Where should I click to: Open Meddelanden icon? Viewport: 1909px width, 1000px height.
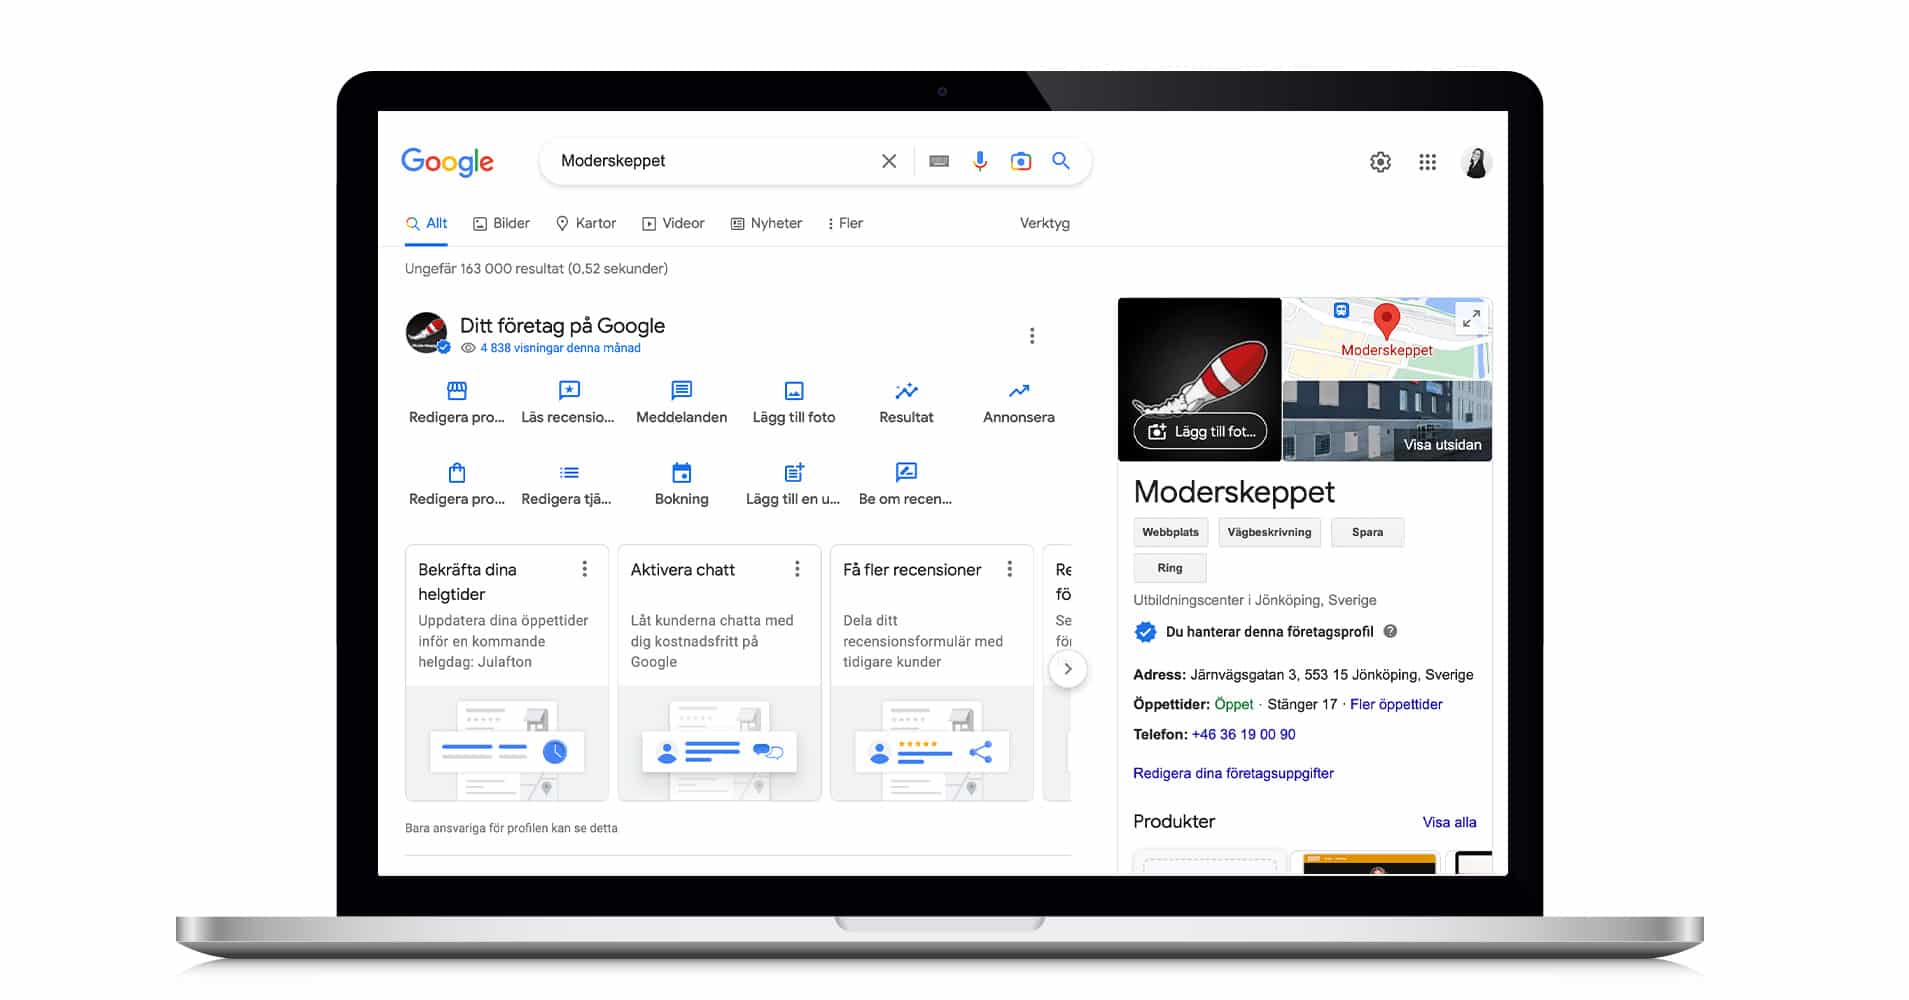[682, 391]
